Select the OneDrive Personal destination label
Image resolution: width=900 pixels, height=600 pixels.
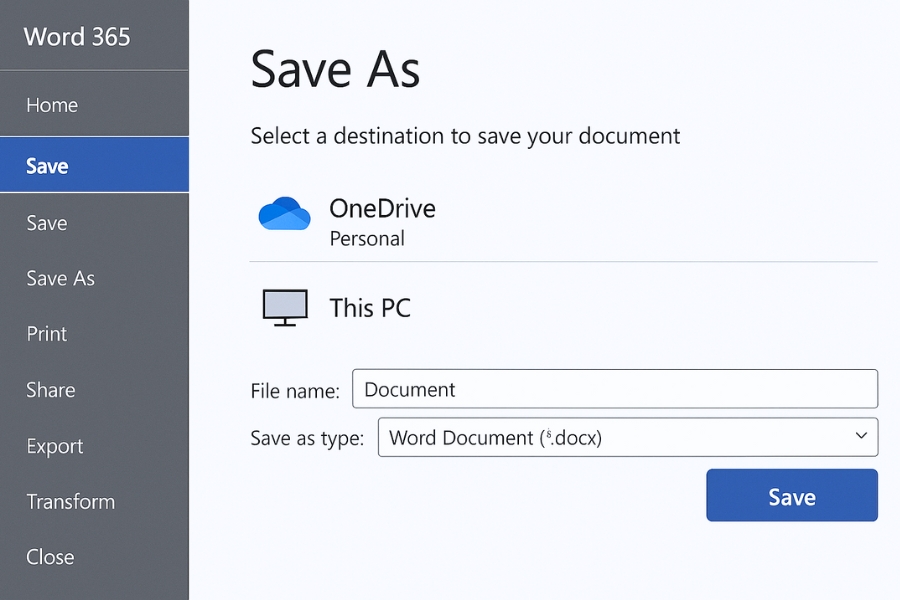(382, 222)
